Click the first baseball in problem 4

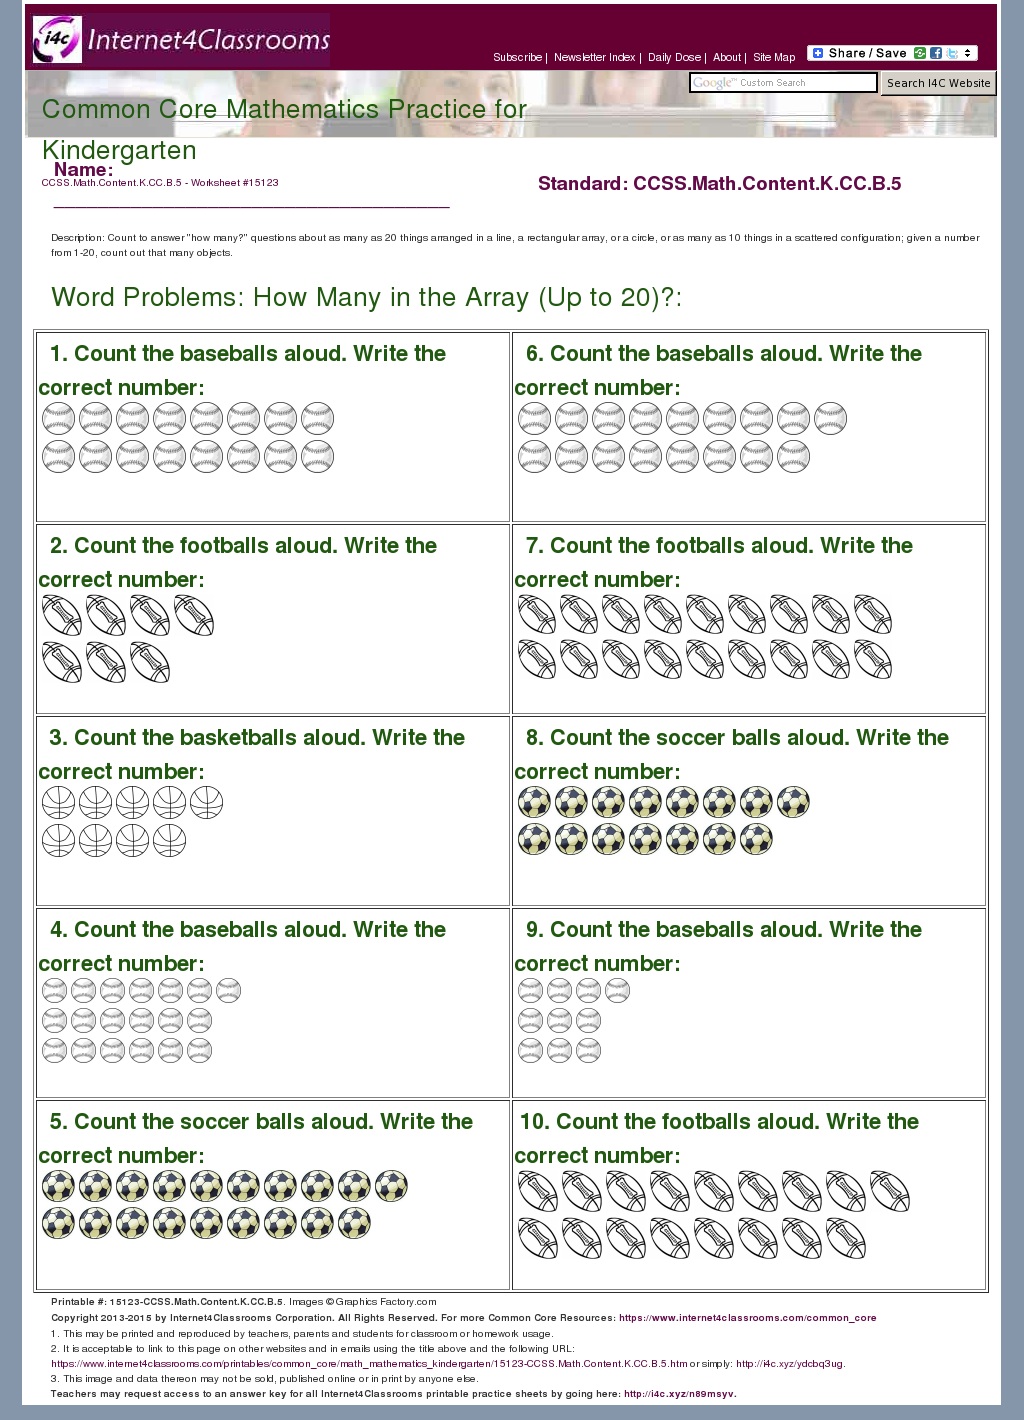54,990
